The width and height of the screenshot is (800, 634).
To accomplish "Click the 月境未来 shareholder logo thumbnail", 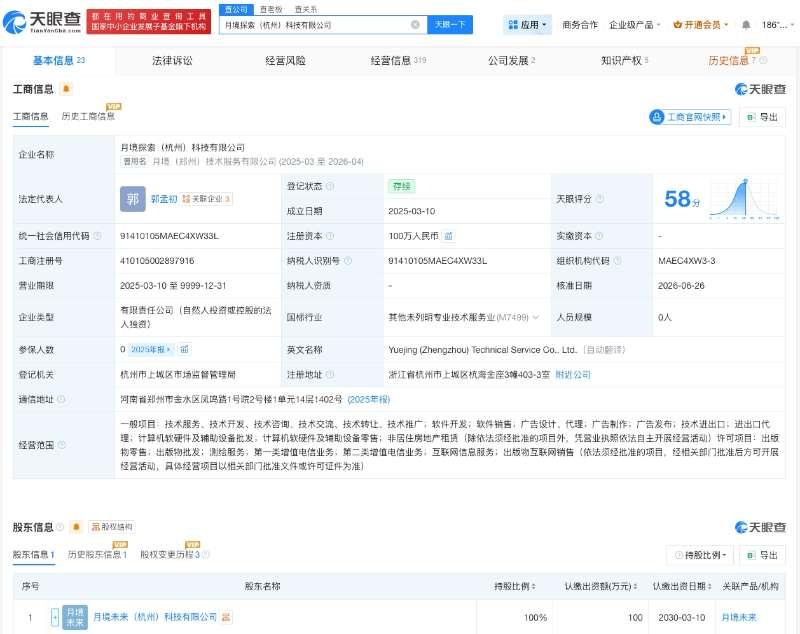I will click(x=75, y=617).
